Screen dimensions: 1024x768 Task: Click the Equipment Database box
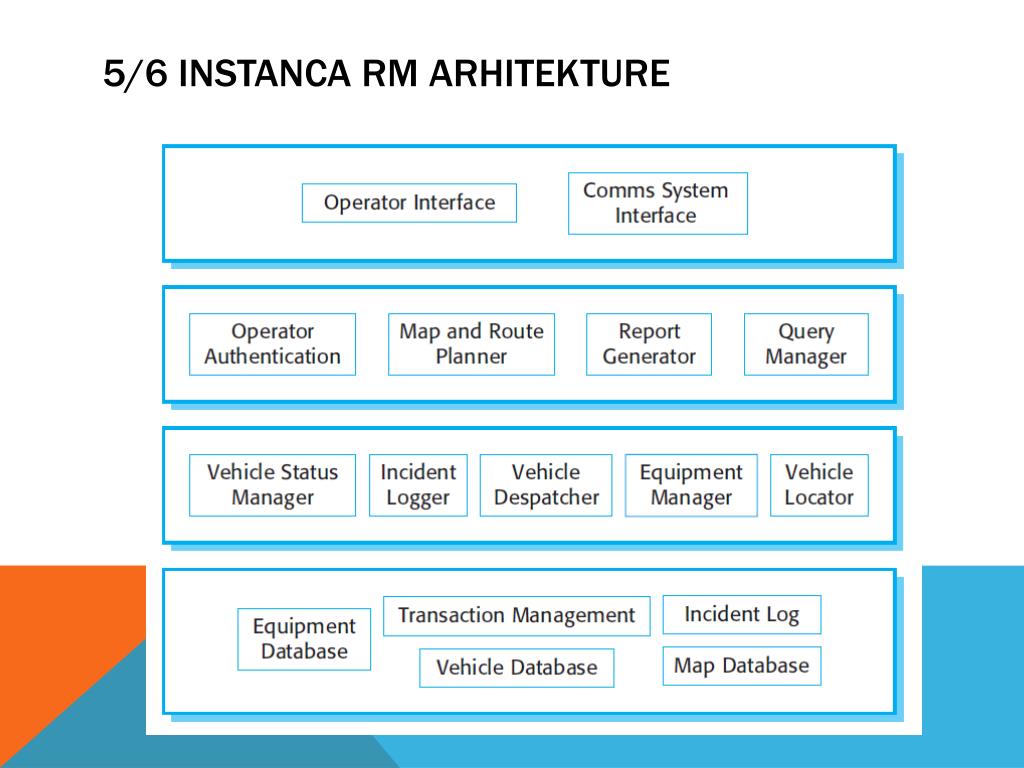point(304,639)
